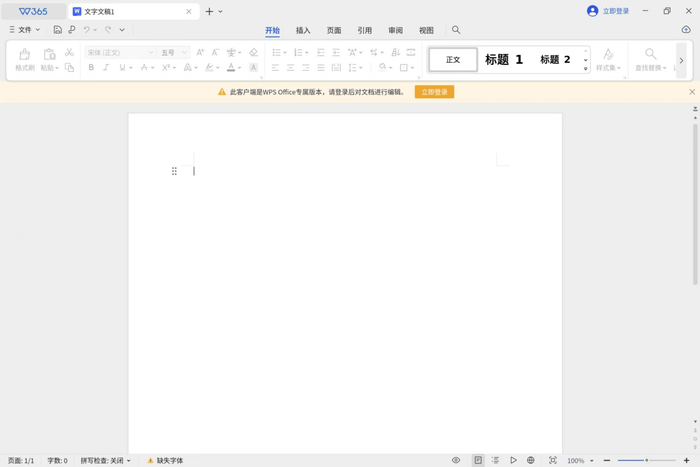Apply the 标题 1 heading style
Screen dimensions: 700x467
click(x=504, y=60)
